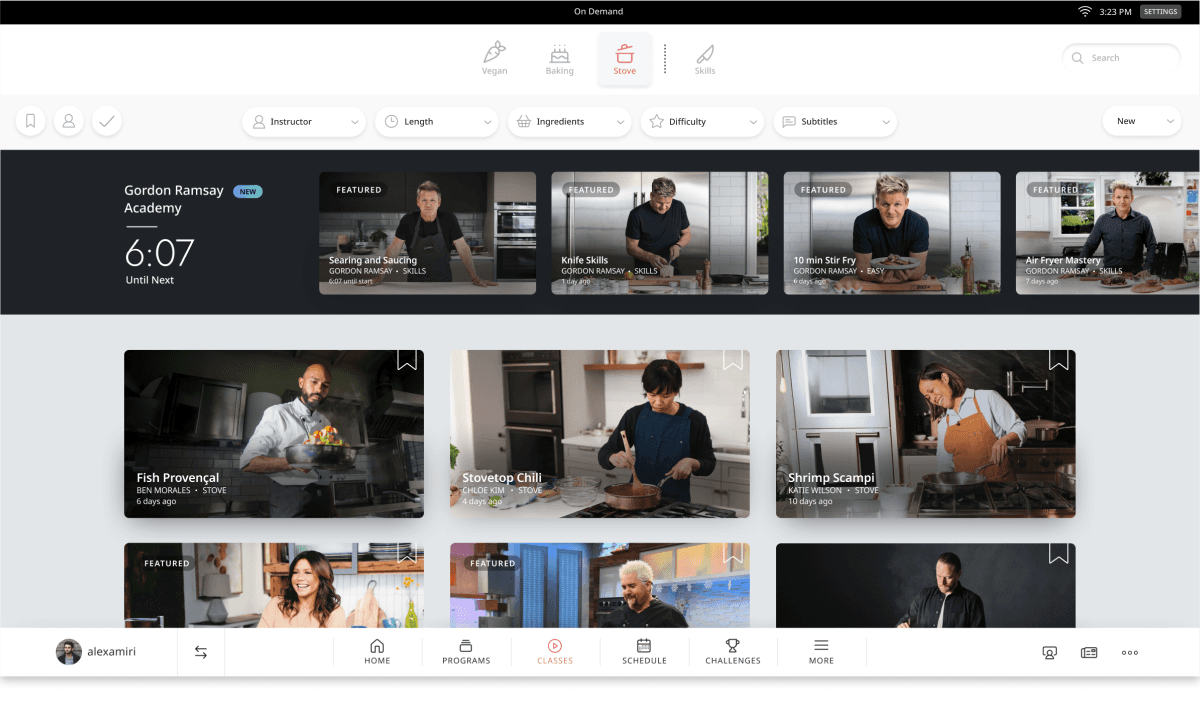Go to the Home tab
Viewport: 1200px width, 706px height.
click(377, 652)
